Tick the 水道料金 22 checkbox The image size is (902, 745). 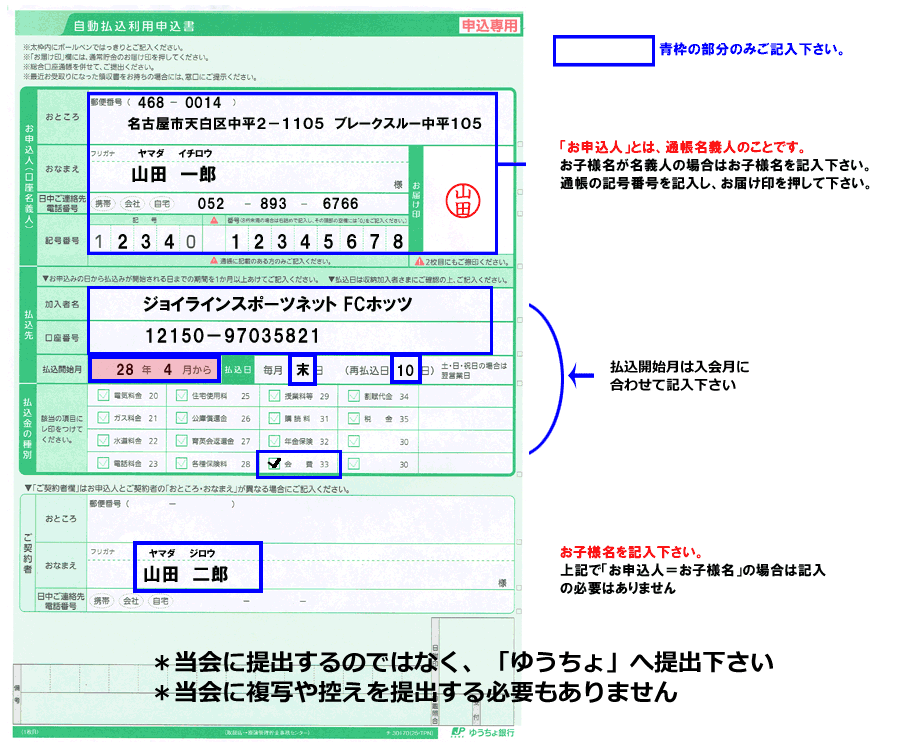tap(104, 441)
